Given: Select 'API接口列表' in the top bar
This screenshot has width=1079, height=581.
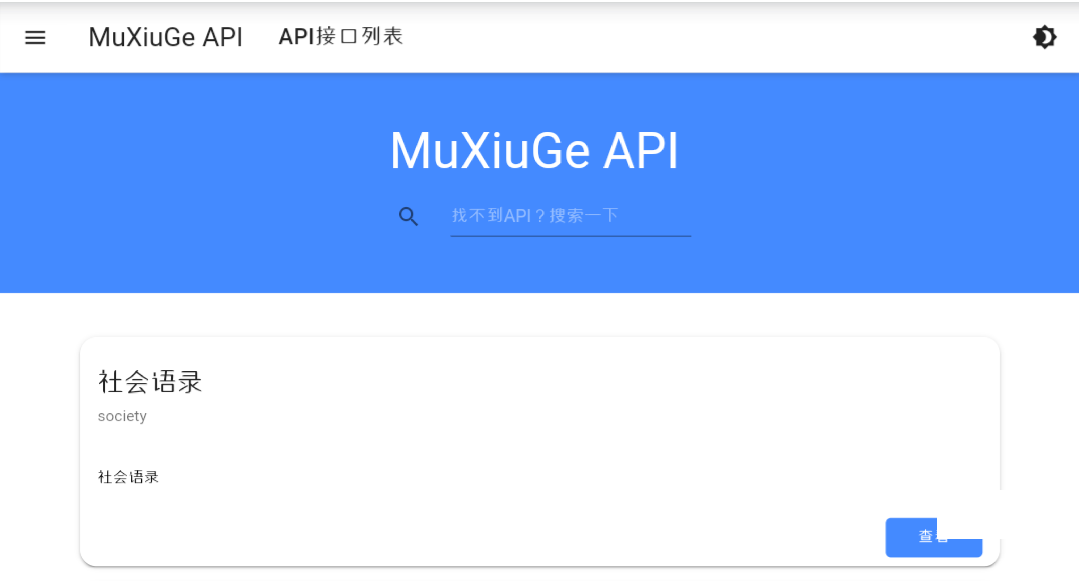Looking at the screenshot, I should click(x=340, y=37).
